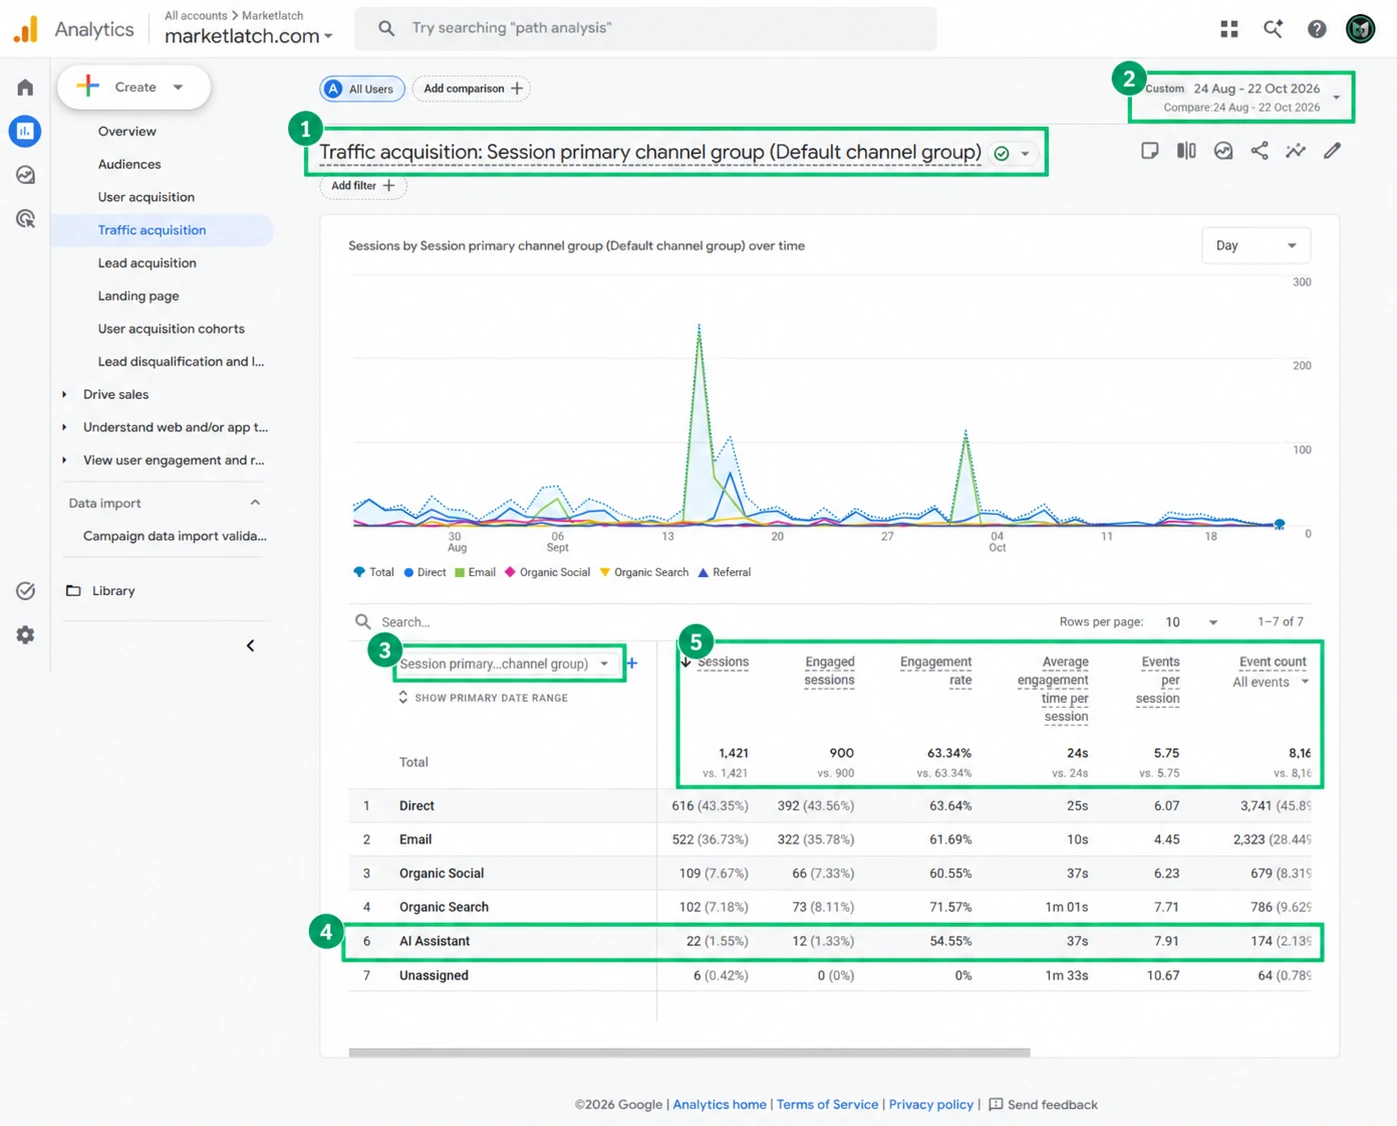Select Landing page in the reports menu

point(138,296)
